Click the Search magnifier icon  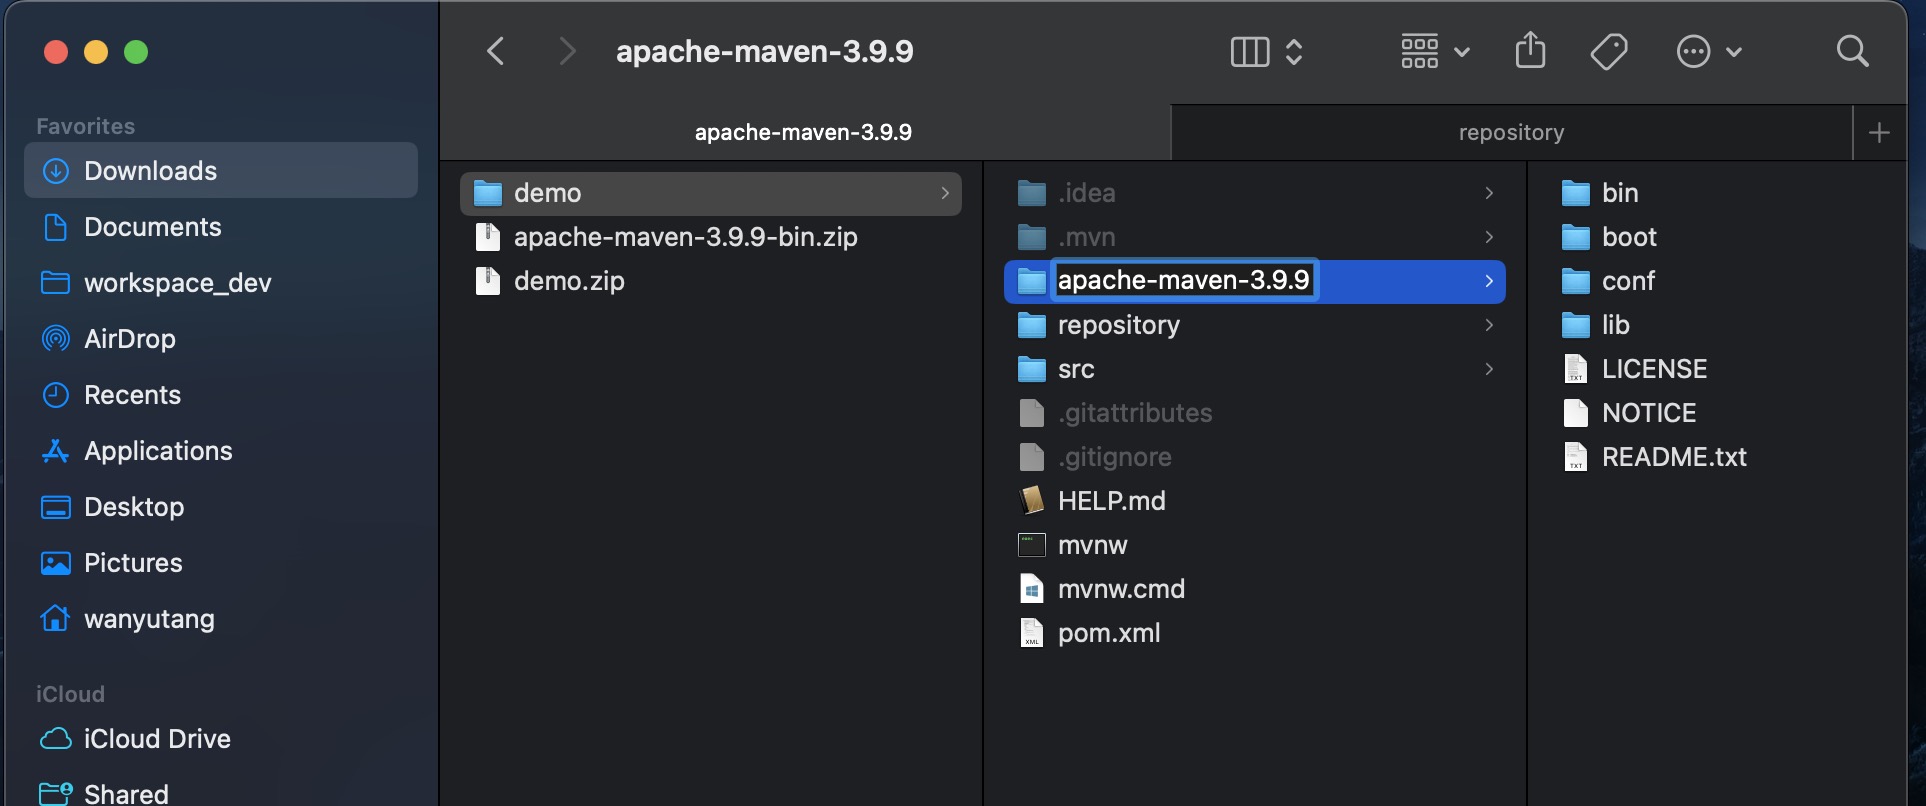pos(1852,51)
